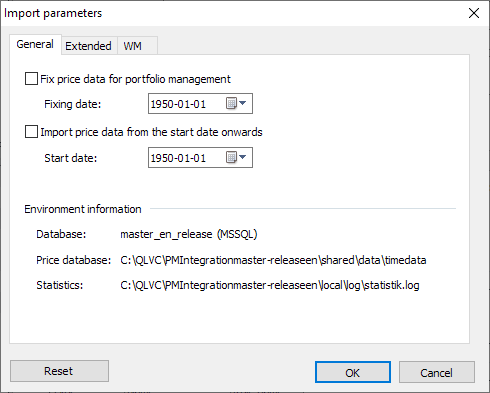This screenshot has height=393, width=490.
Task: Close the Import parameters dialog with X
Action: 474,13
